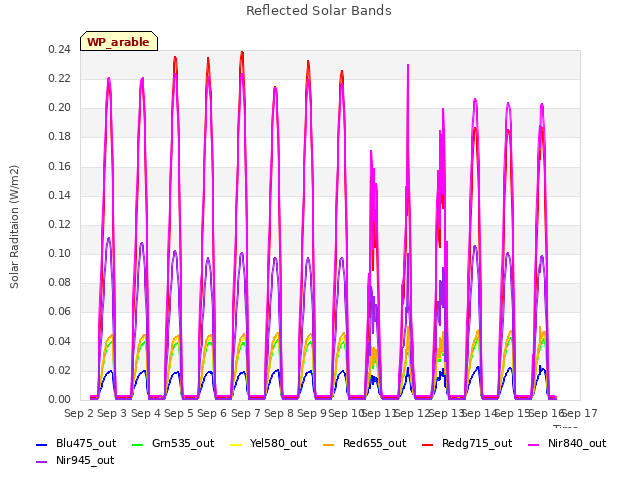640x480 pixels.
Task: Click the WP_arable annotation label
Action: pyautogui.click(x=119, y=42)
